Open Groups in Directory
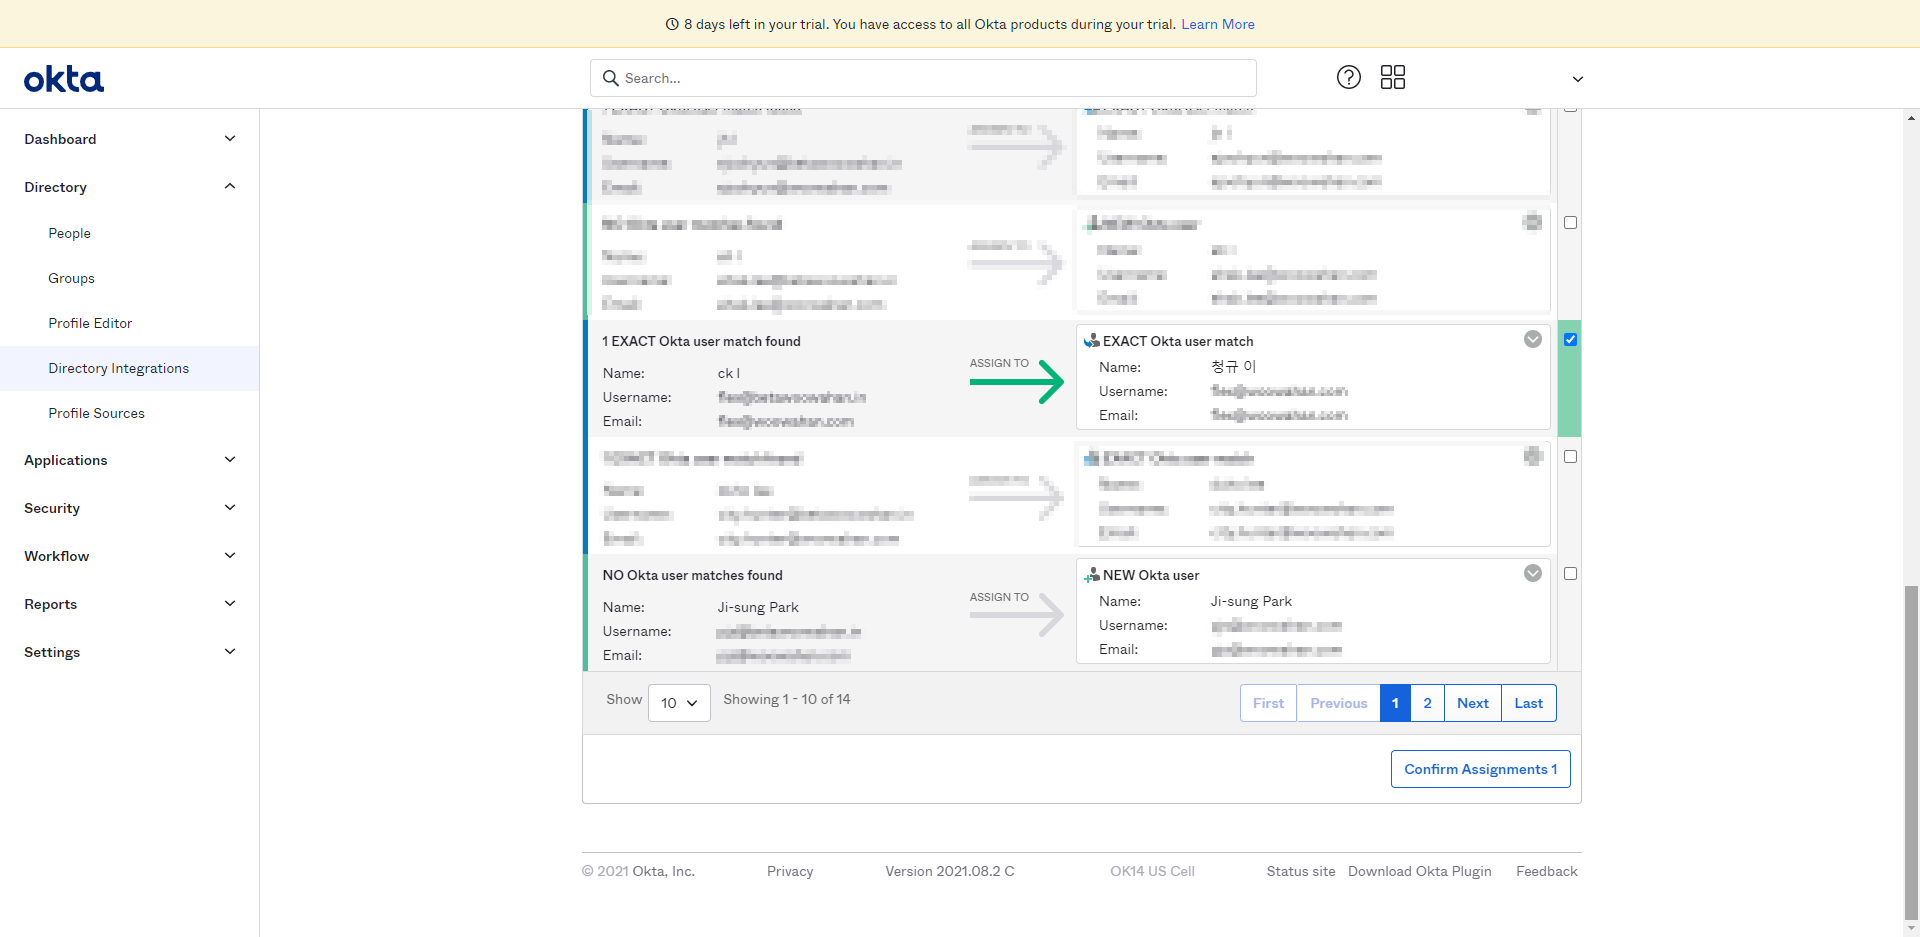This screenshot has height=937, width=1920. pyautogui.click(x=71, y=278)
